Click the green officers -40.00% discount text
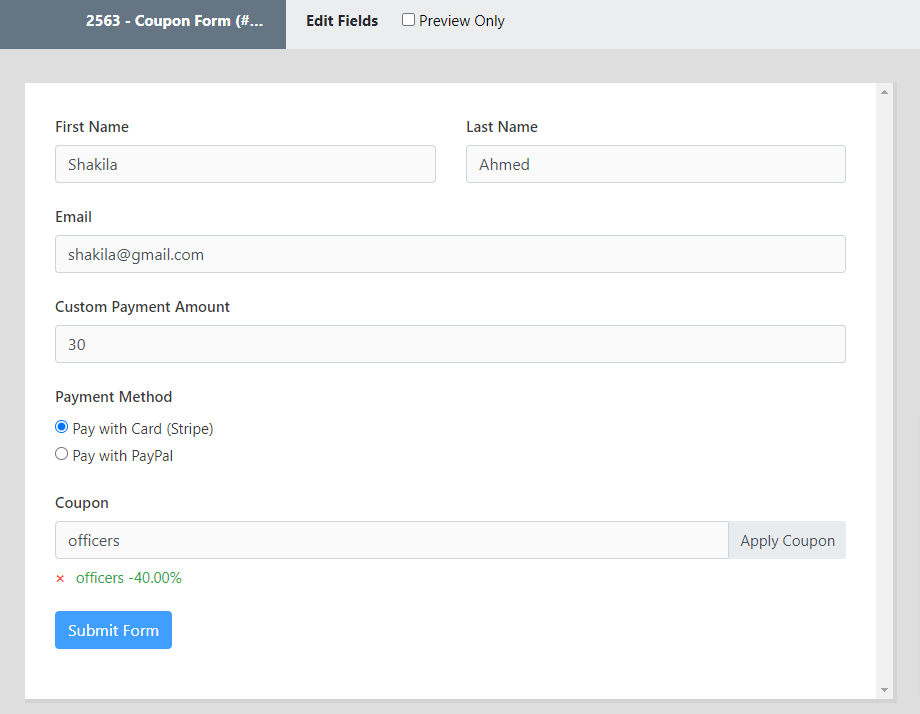 tap(128, 578)
